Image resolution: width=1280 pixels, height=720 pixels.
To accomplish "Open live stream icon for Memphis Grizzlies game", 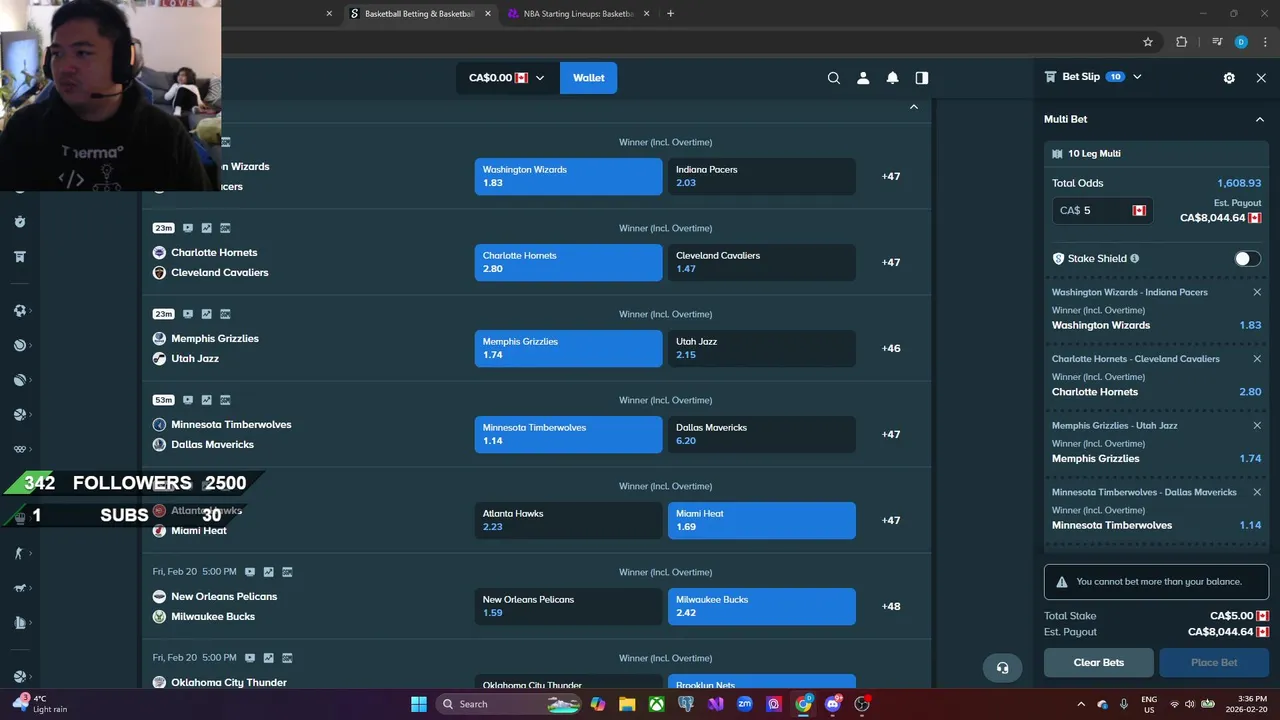I will point(188,314).
